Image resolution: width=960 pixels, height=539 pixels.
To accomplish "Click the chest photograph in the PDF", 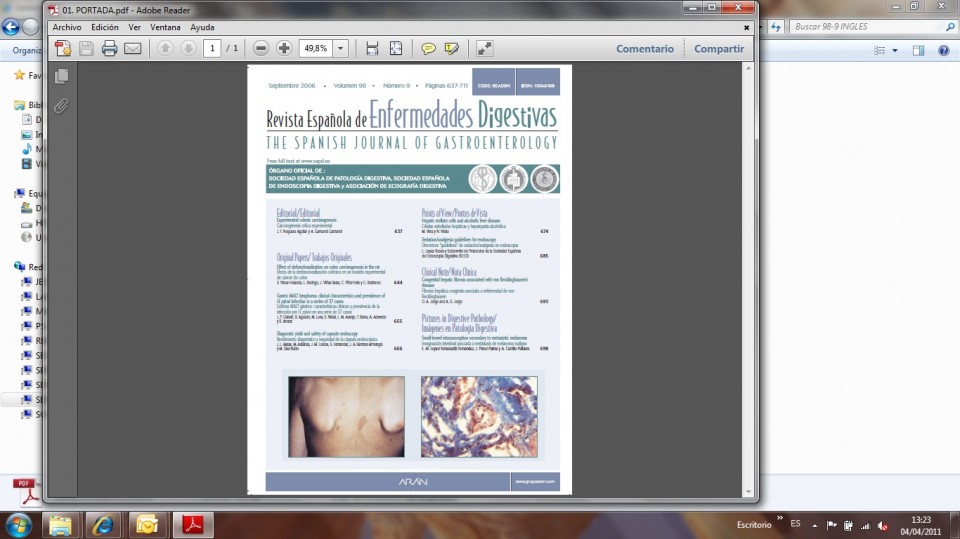I will pyautogui.click(x=347, y=416).
